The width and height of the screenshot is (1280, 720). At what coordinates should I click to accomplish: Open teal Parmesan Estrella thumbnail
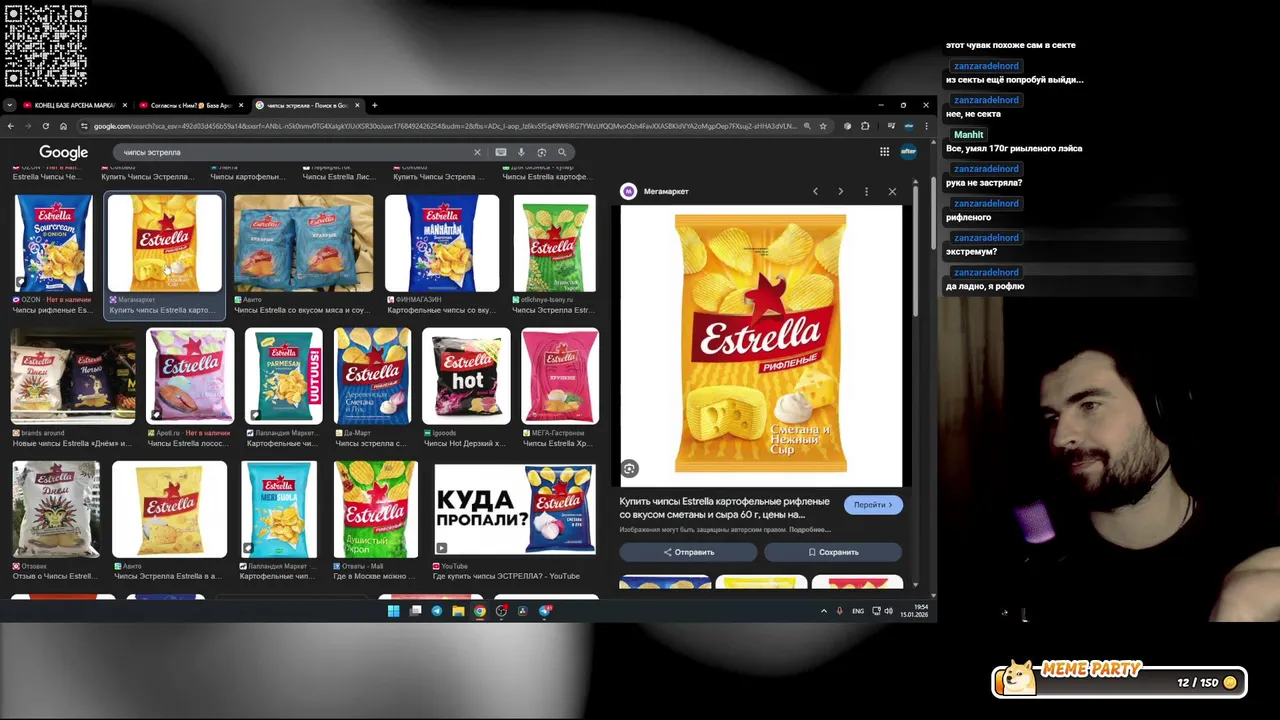[284, 376]
